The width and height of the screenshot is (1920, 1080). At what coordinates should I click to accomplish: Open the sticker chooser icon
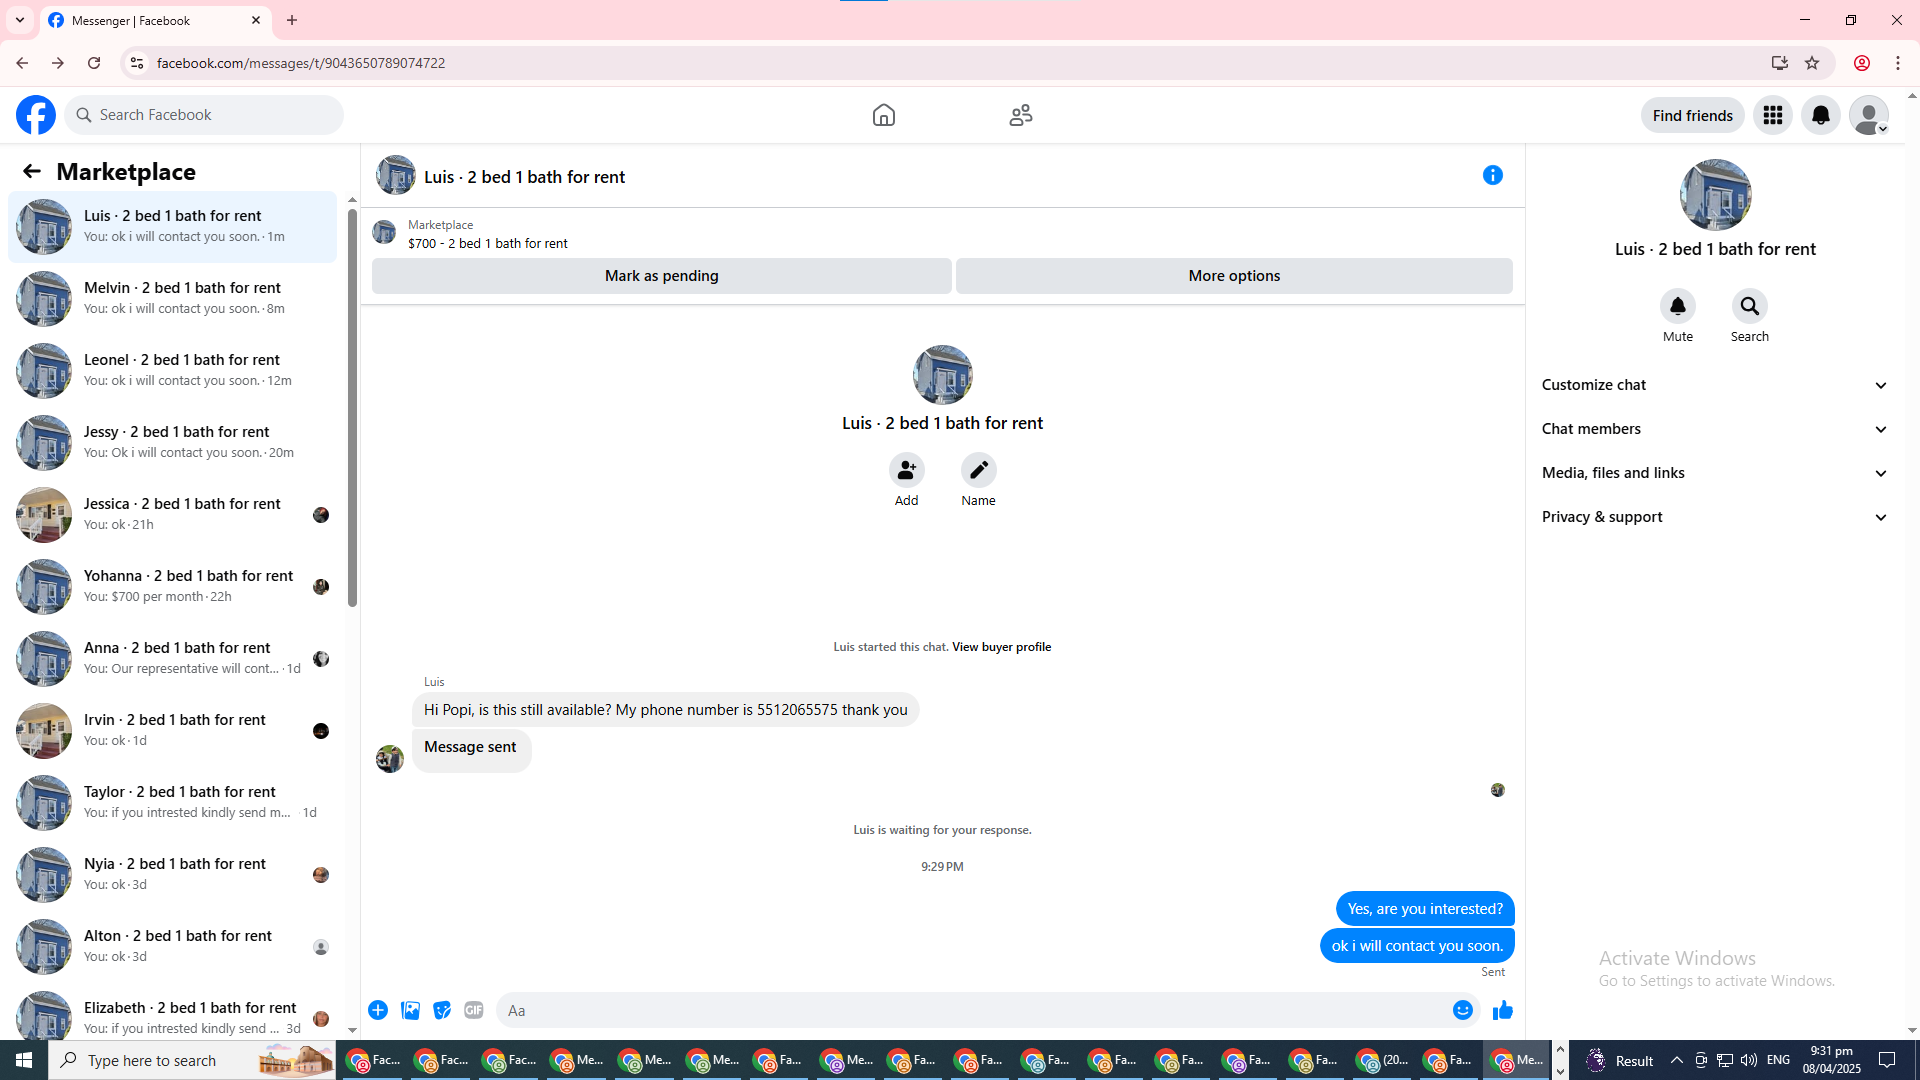[x=442, y=1010]
